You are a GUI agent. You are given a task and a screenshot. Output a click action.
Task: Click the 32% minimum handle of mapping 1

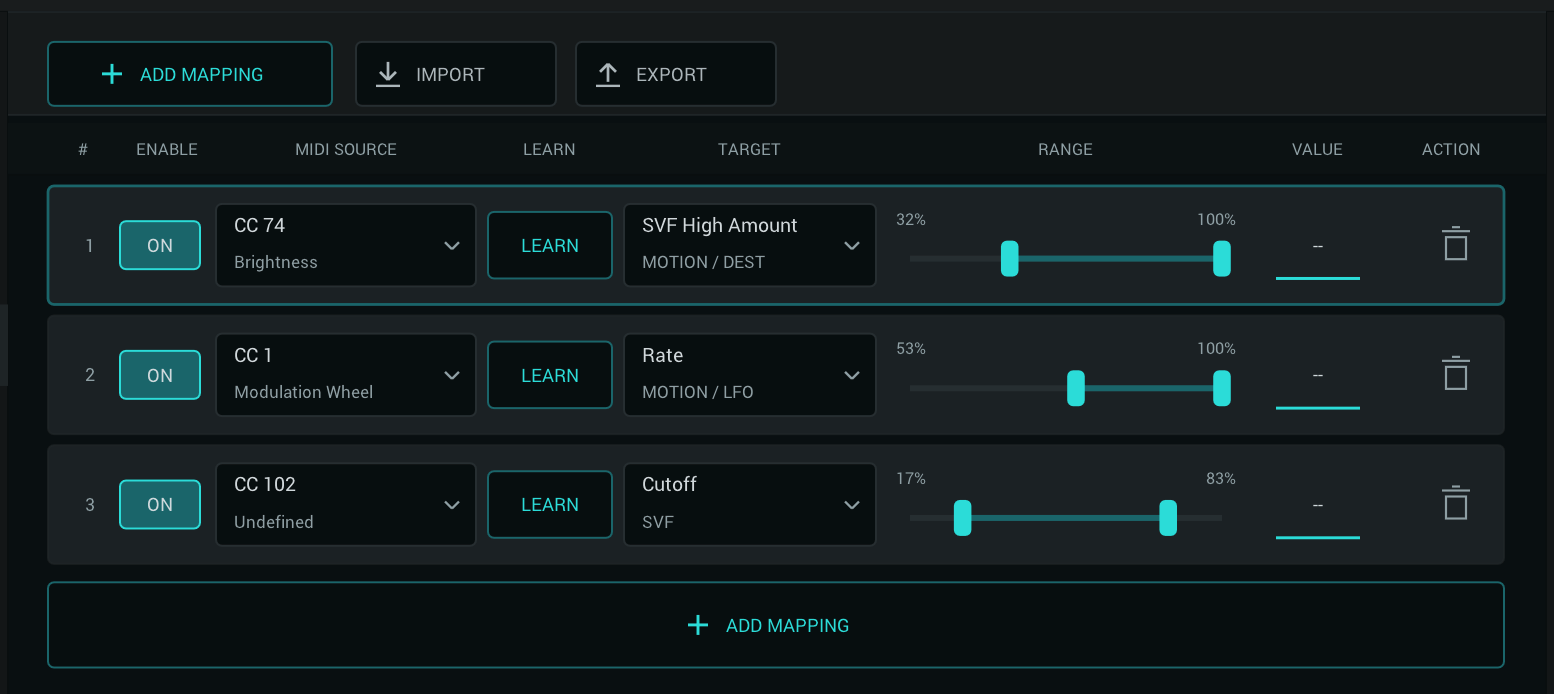point(1010,258)
